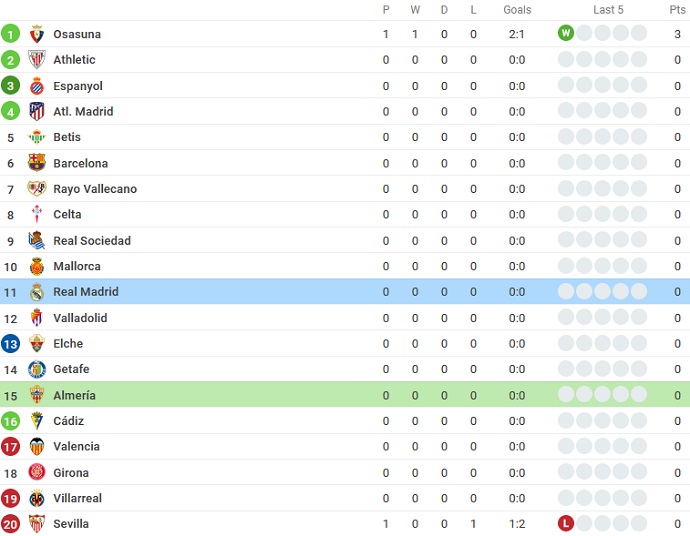
Task: Click Osasuna's green W result badge
Action: [x=566, y=33]
